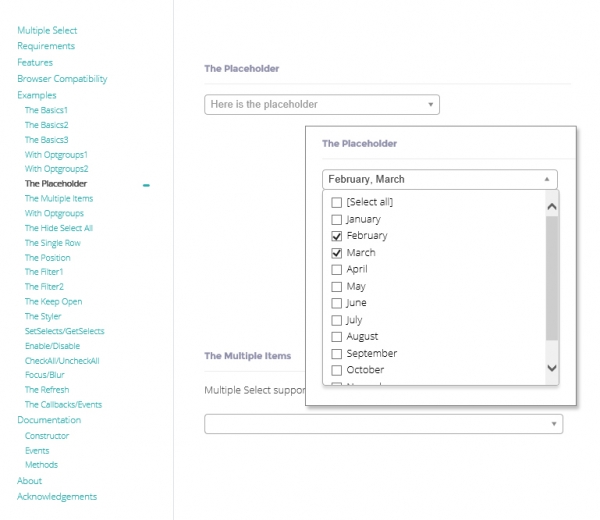Open Browser Compatibility link

point(62,79)
